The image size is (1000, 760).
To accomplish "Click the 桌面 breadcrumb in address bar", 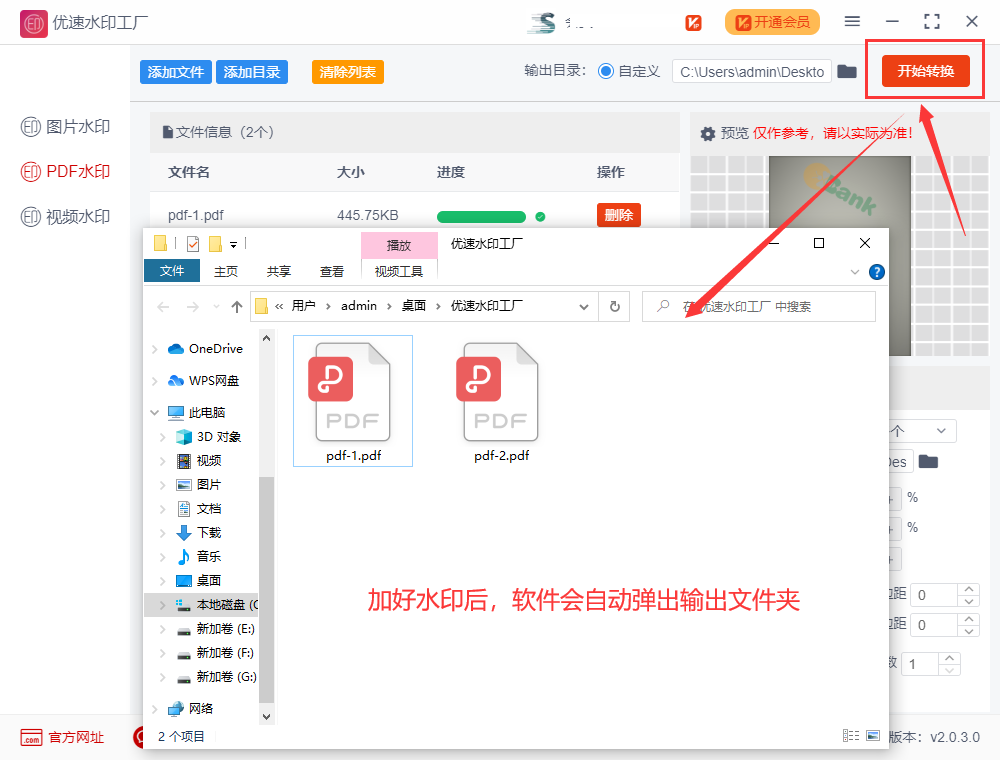I will (x=414, y=306).
